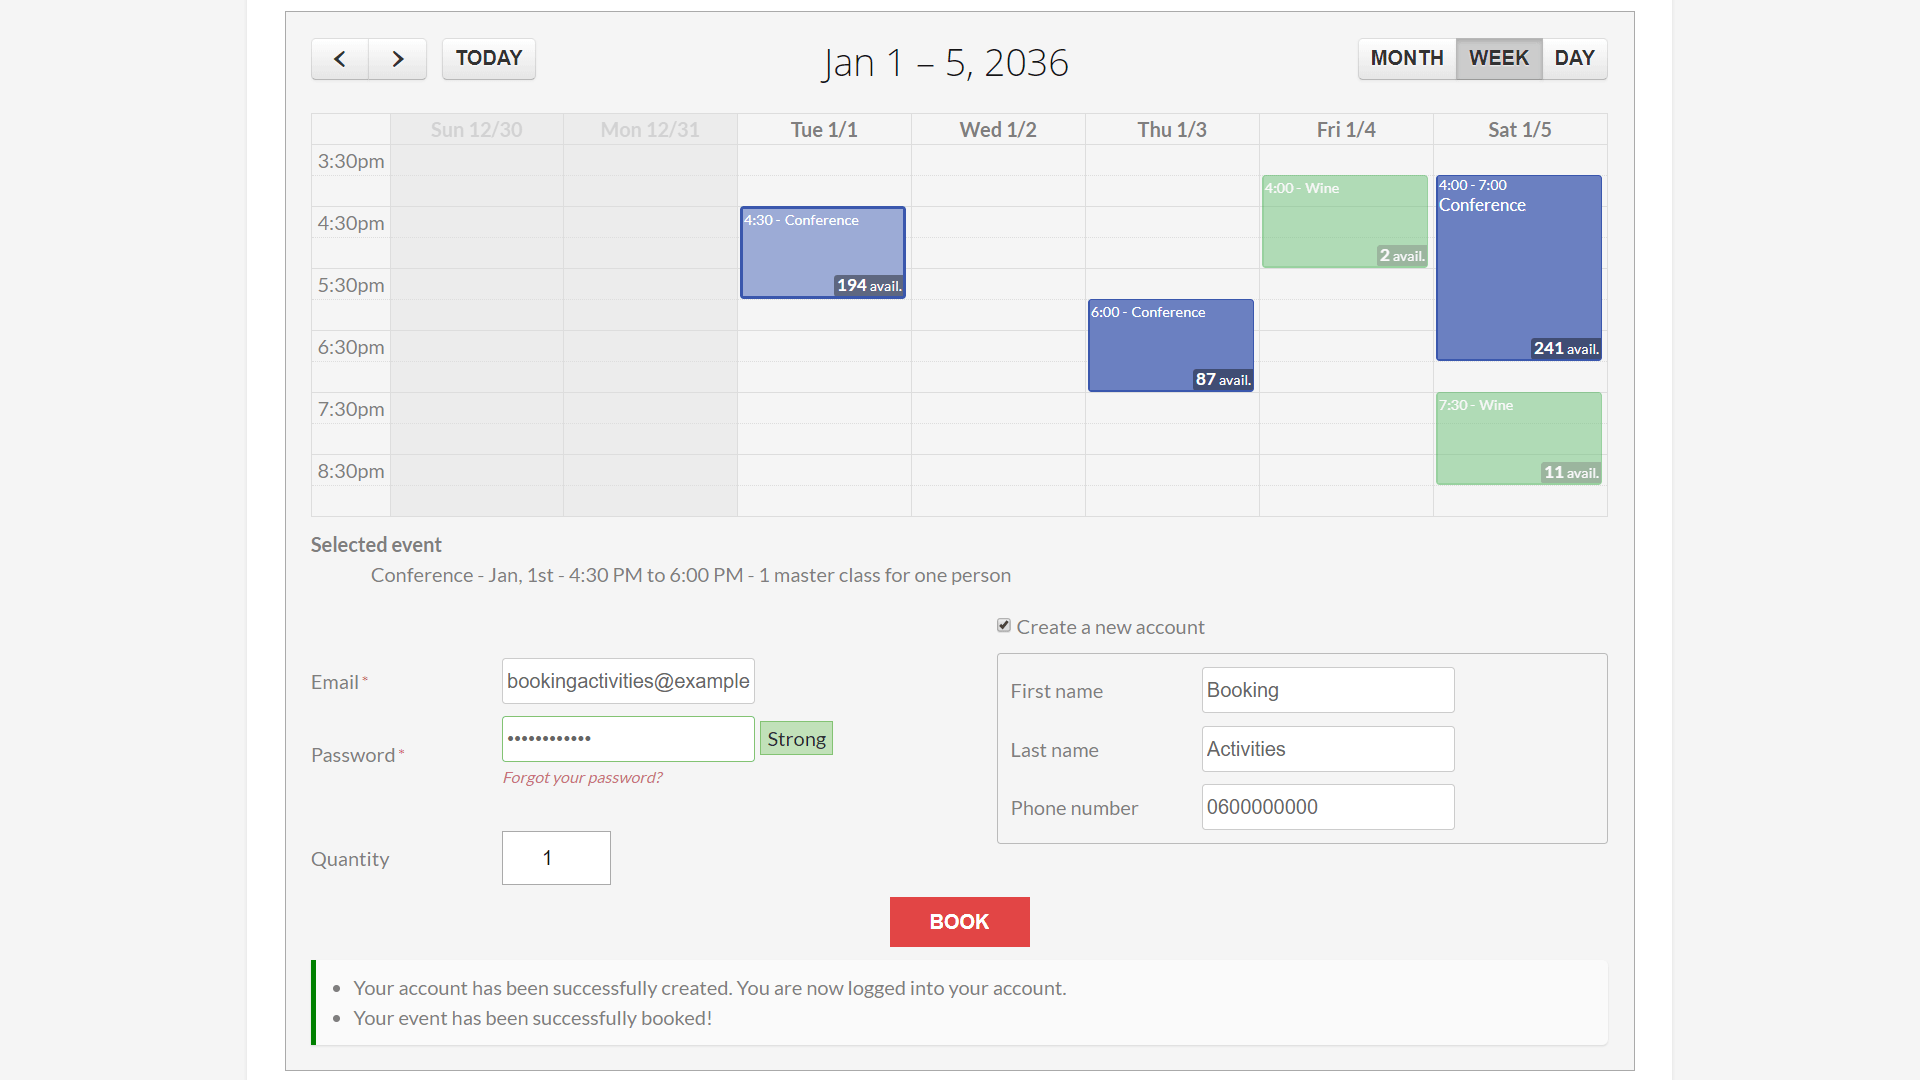The image size is (1920, 1080).
Task: Click the Password input field
Action: coord(629,738)
